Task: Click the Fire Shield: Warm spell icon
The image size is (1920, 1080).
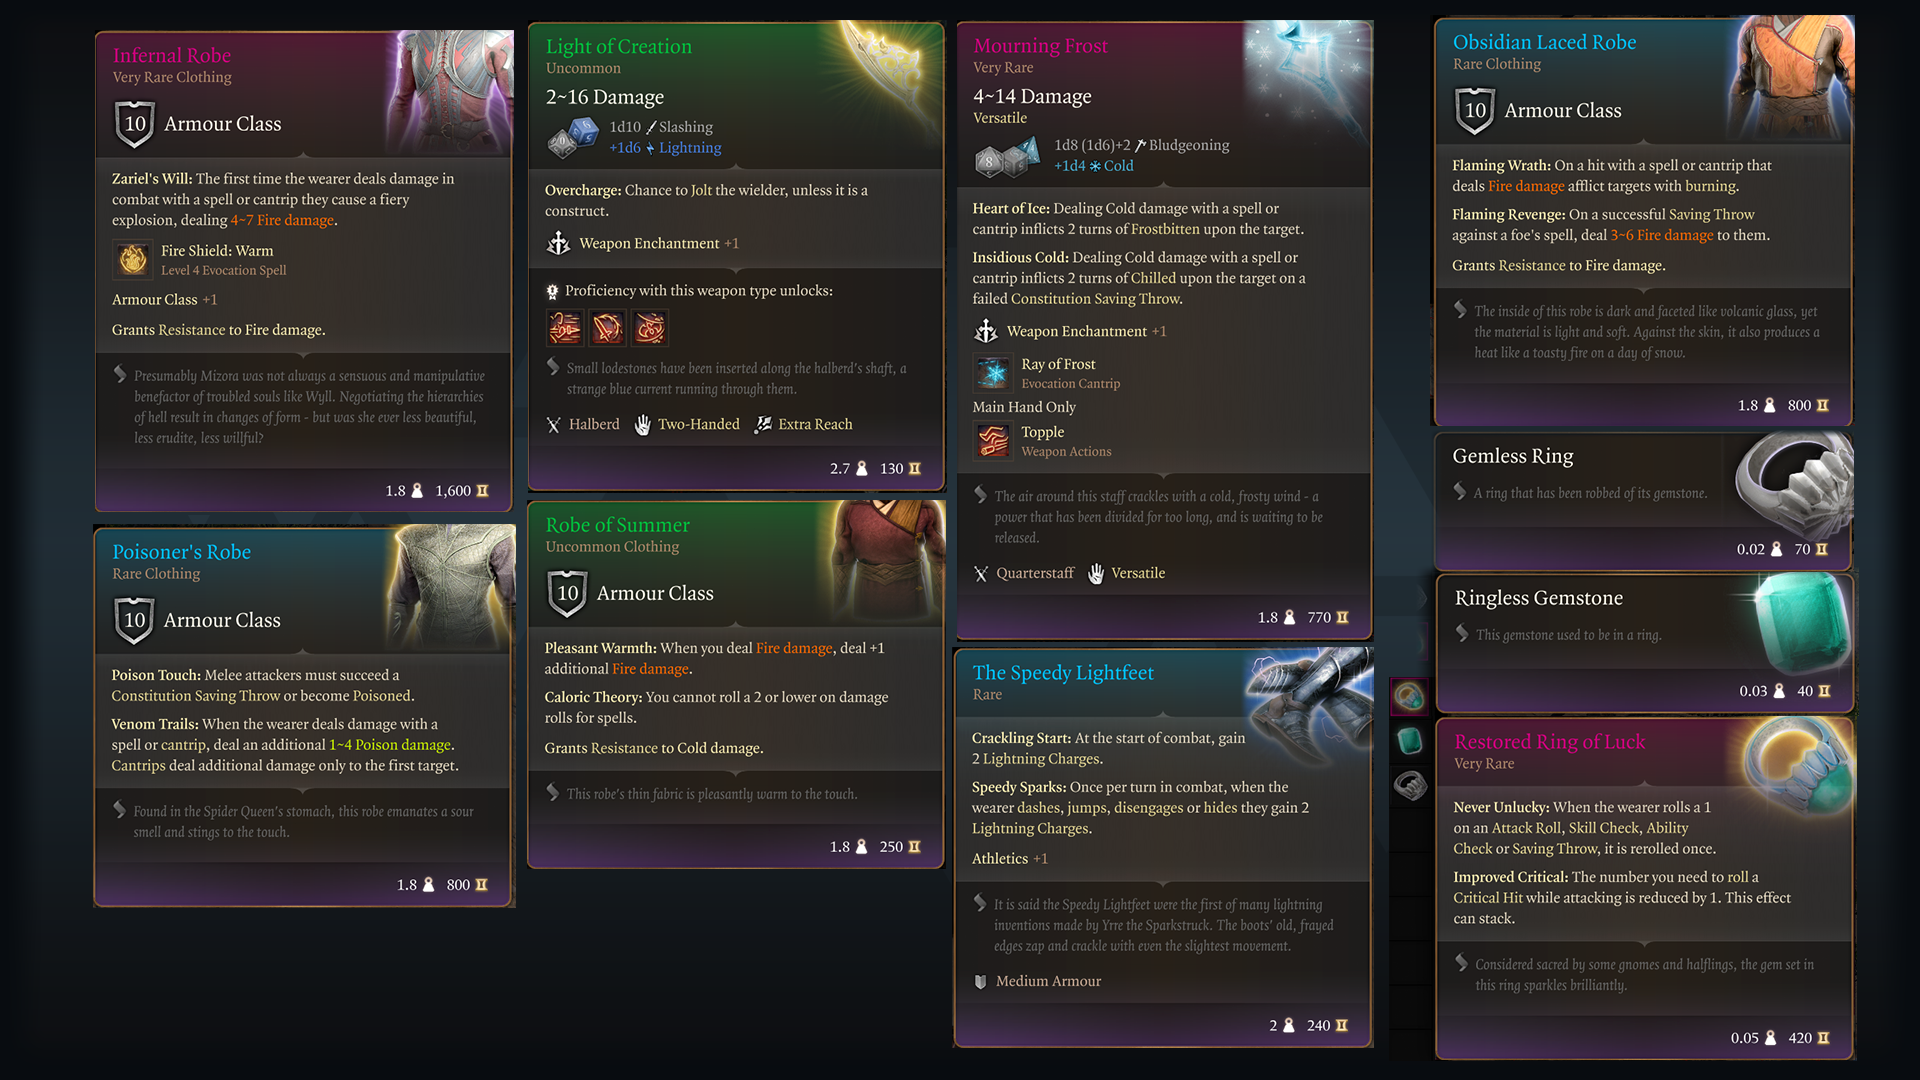Action: click(132, 259)
